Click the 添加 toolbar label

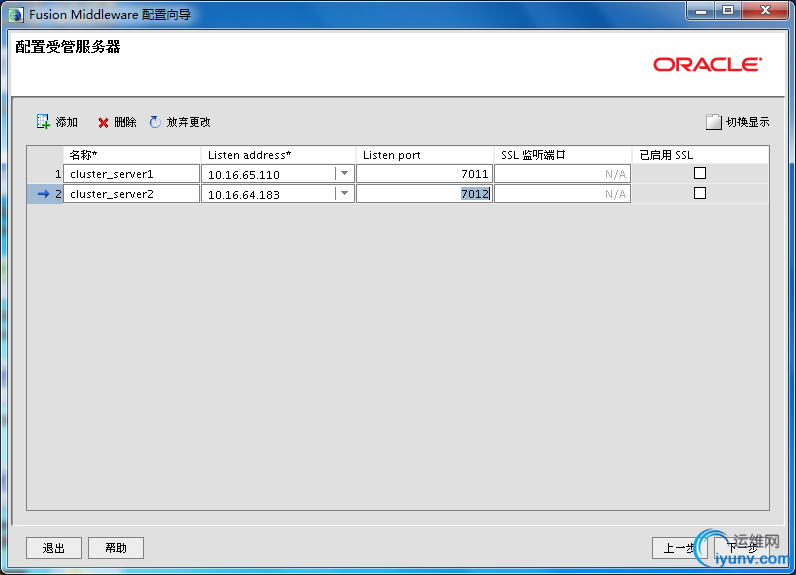[x=67, y=122]
